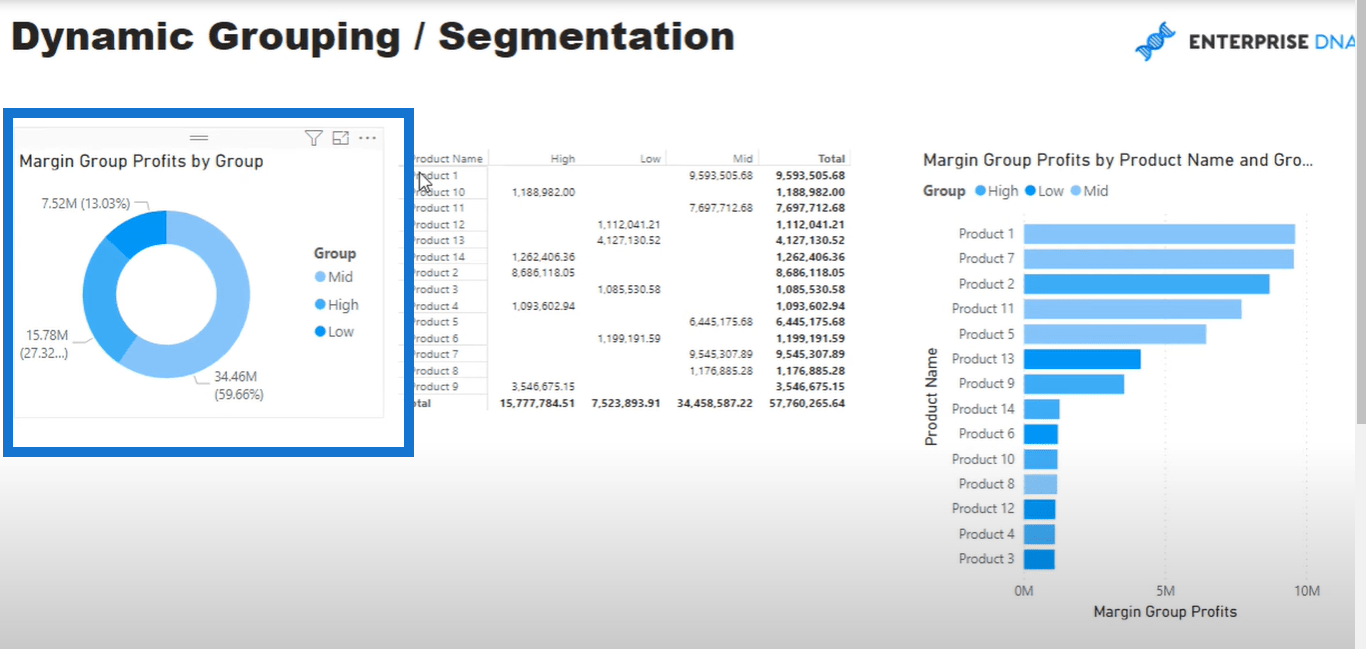The image size is (1366, 649).
Task: Click Product 1 label on bar chart axis
Action: 987,234
